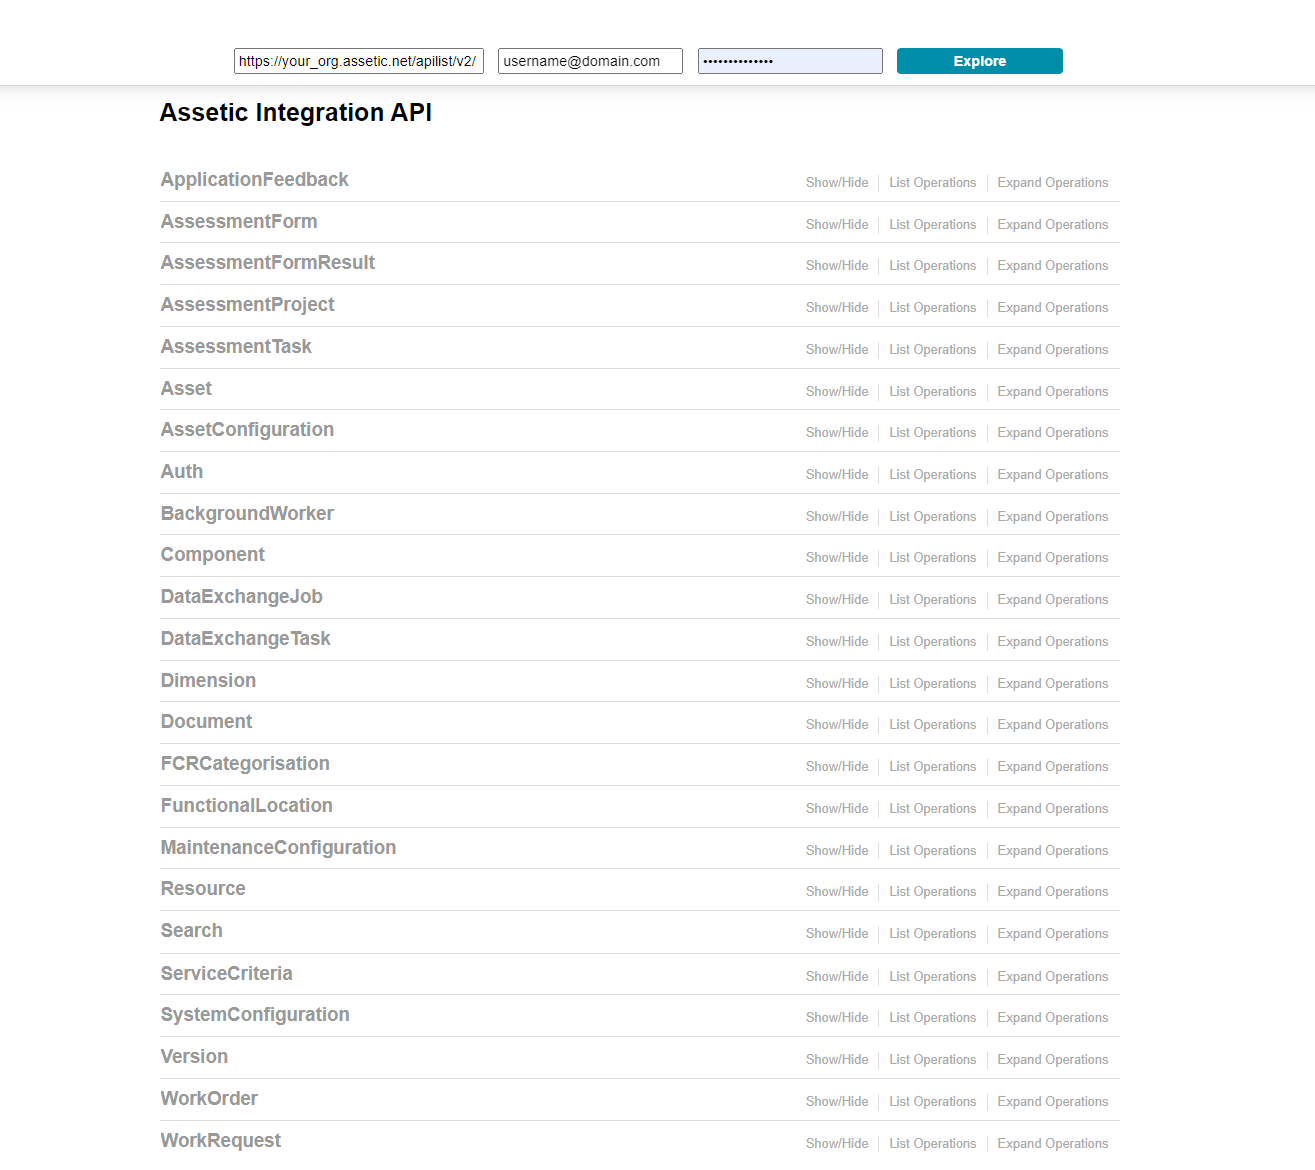
Task: Click the username email input field
Action: [x=590, y=61]
